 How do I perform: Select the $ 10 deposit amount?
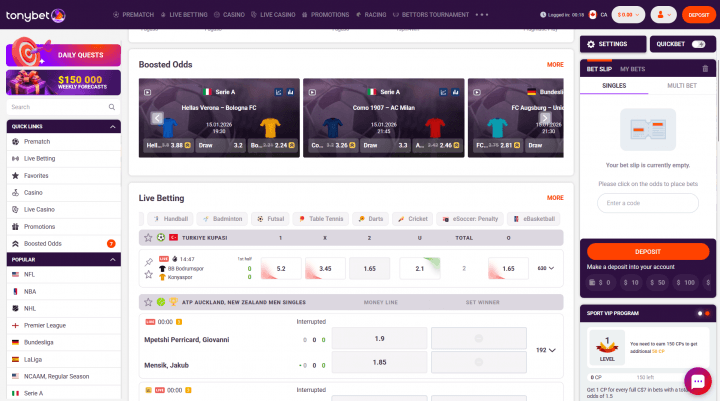tap(630, 282)
